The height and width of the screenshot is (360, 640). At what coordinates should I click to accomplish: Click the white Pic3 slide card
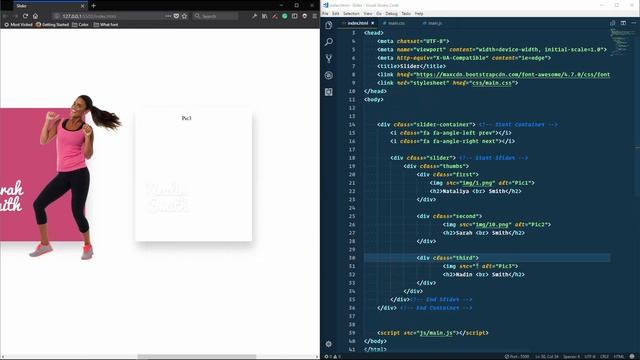tap(193, 176)
